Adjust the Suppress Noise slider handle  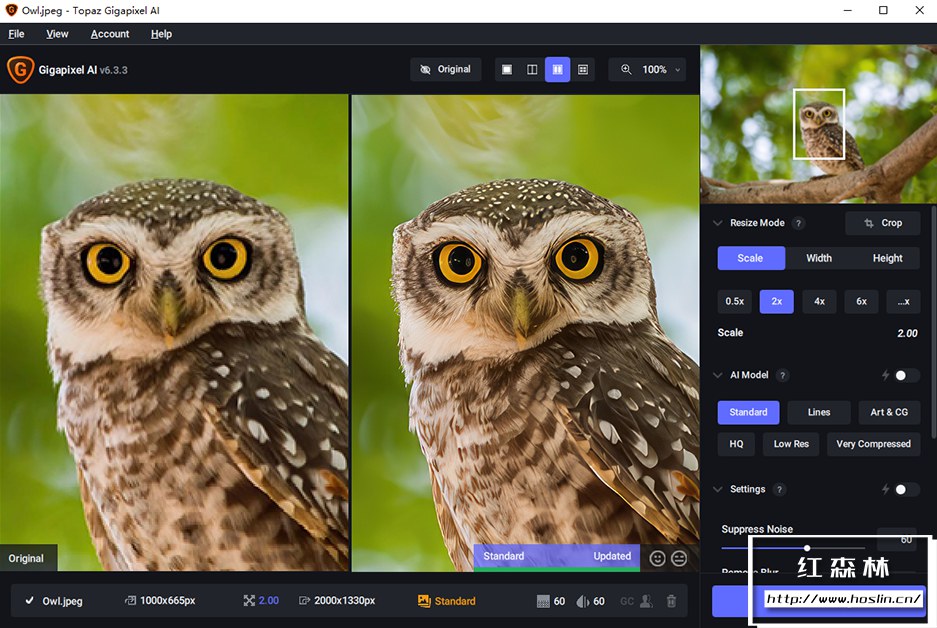[807, 548]
